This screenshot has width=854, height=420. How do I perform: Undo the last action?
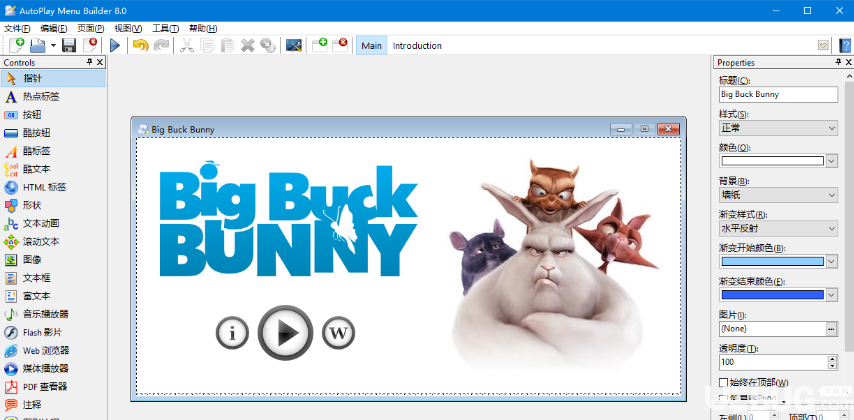[x=141, y=45]
